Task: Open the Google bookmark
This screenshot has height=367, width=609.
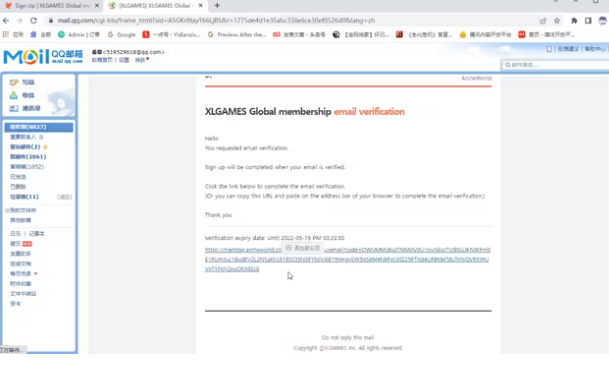Action: [121, 35]
